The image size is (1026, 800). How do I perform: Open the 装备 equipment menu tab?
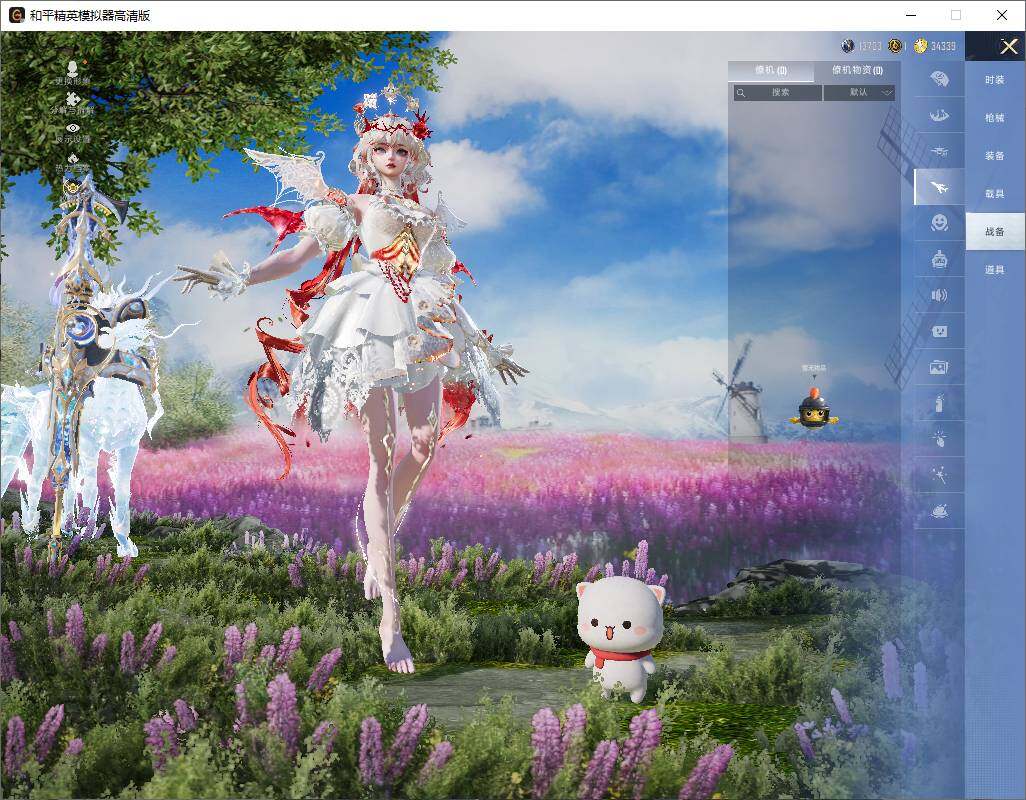pyautogui.click(x=995, y=156)
